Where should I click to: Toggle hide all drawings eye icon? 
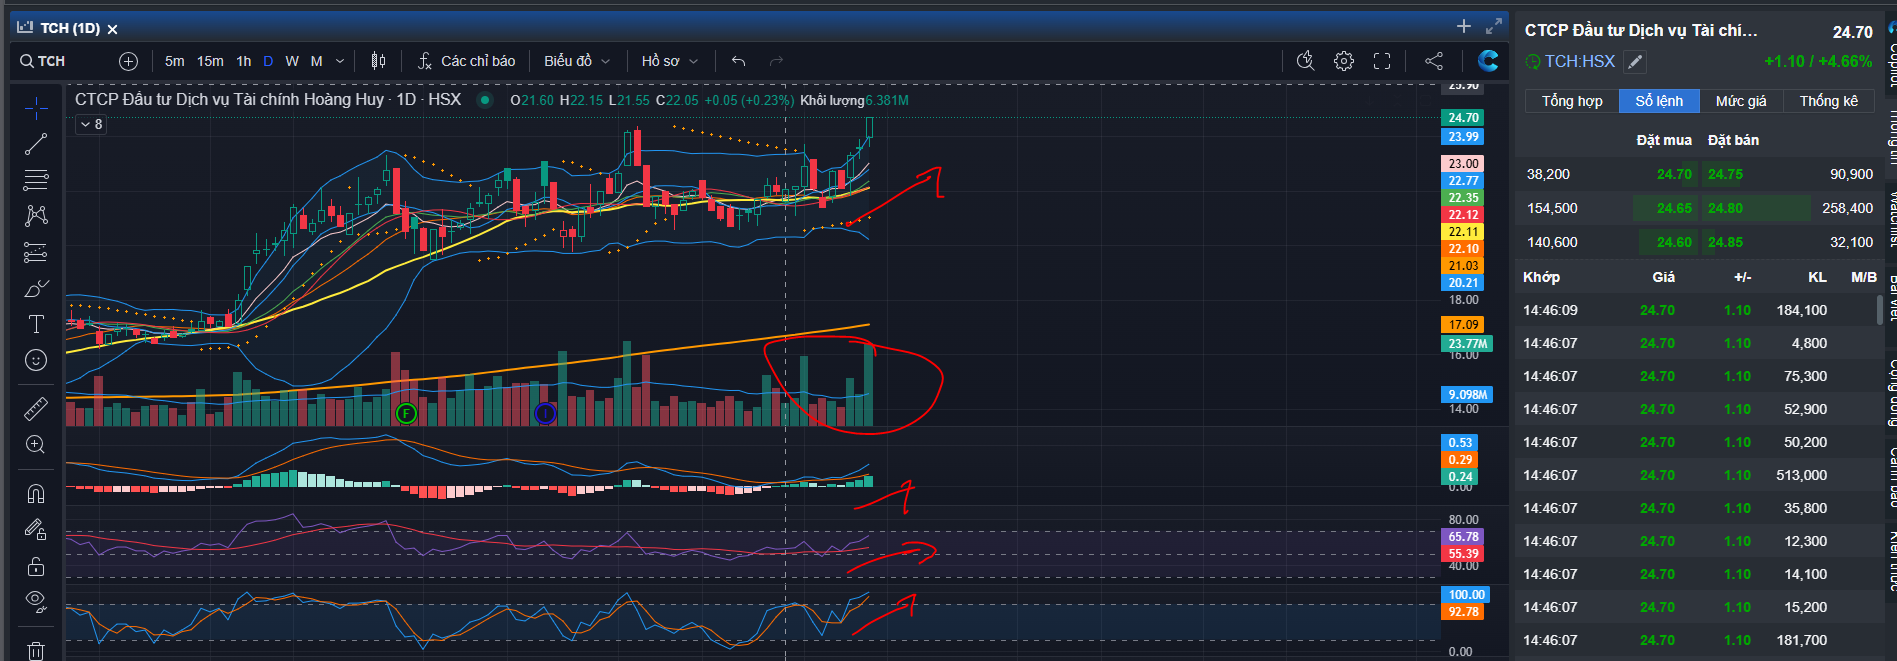(36, 601)
